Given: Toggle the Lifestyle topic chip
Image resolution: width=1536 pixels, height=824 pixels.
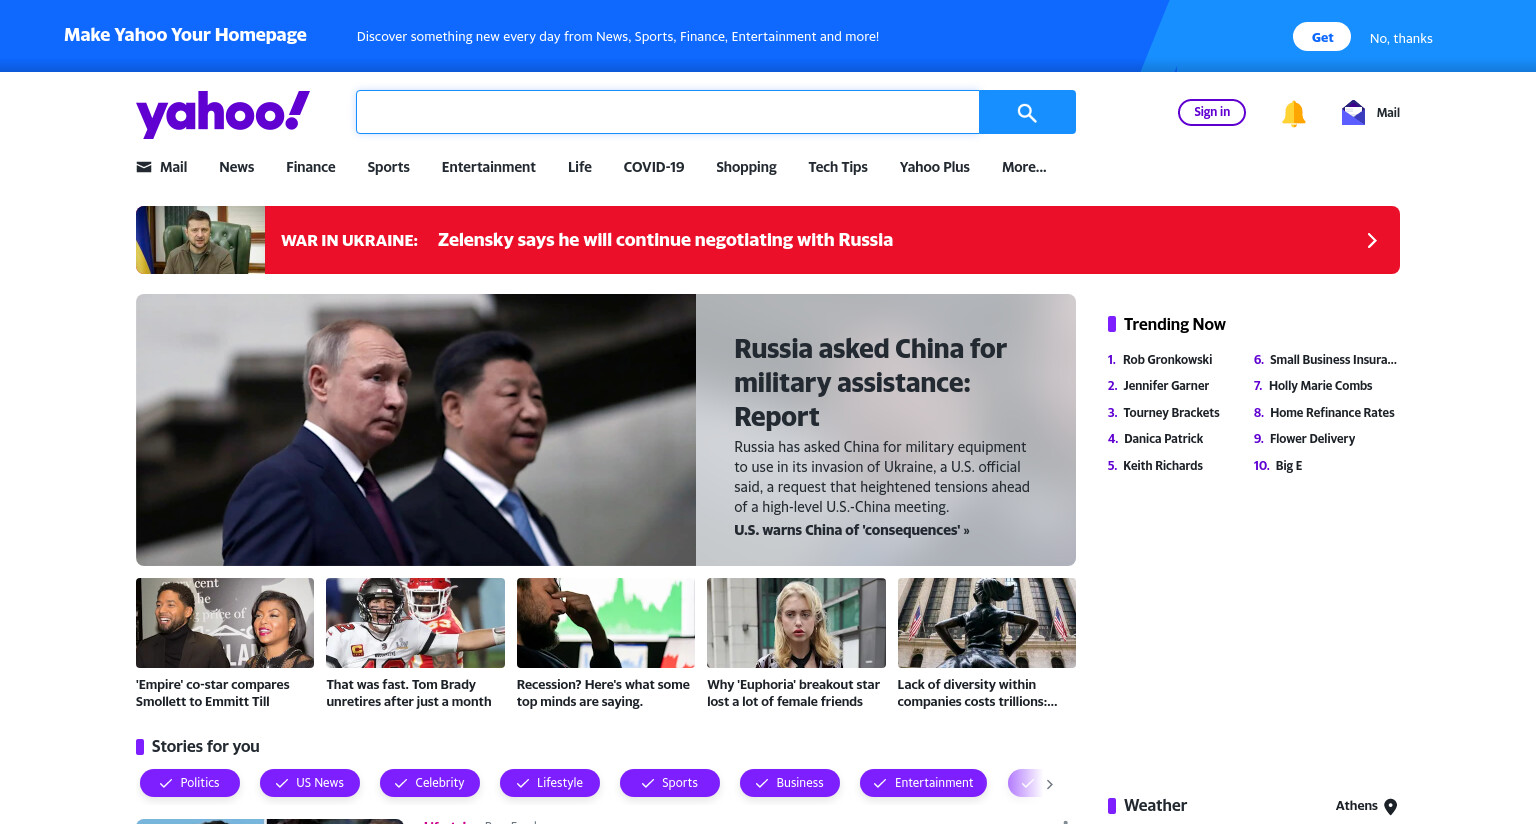Looking at the screenshot, I should pos(550,783).
